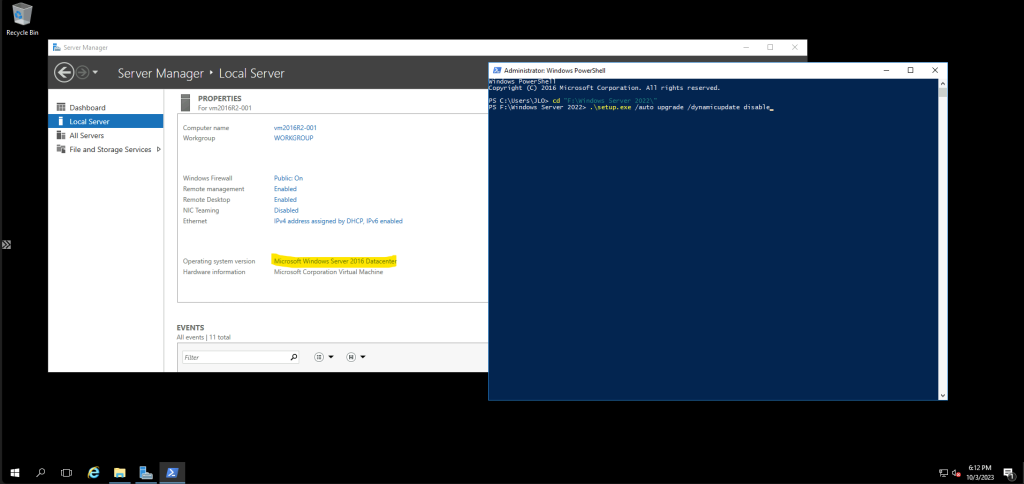Open File Explorer from the taskbar
Screen dimensions: 1024x484
[x=120, y=472]
